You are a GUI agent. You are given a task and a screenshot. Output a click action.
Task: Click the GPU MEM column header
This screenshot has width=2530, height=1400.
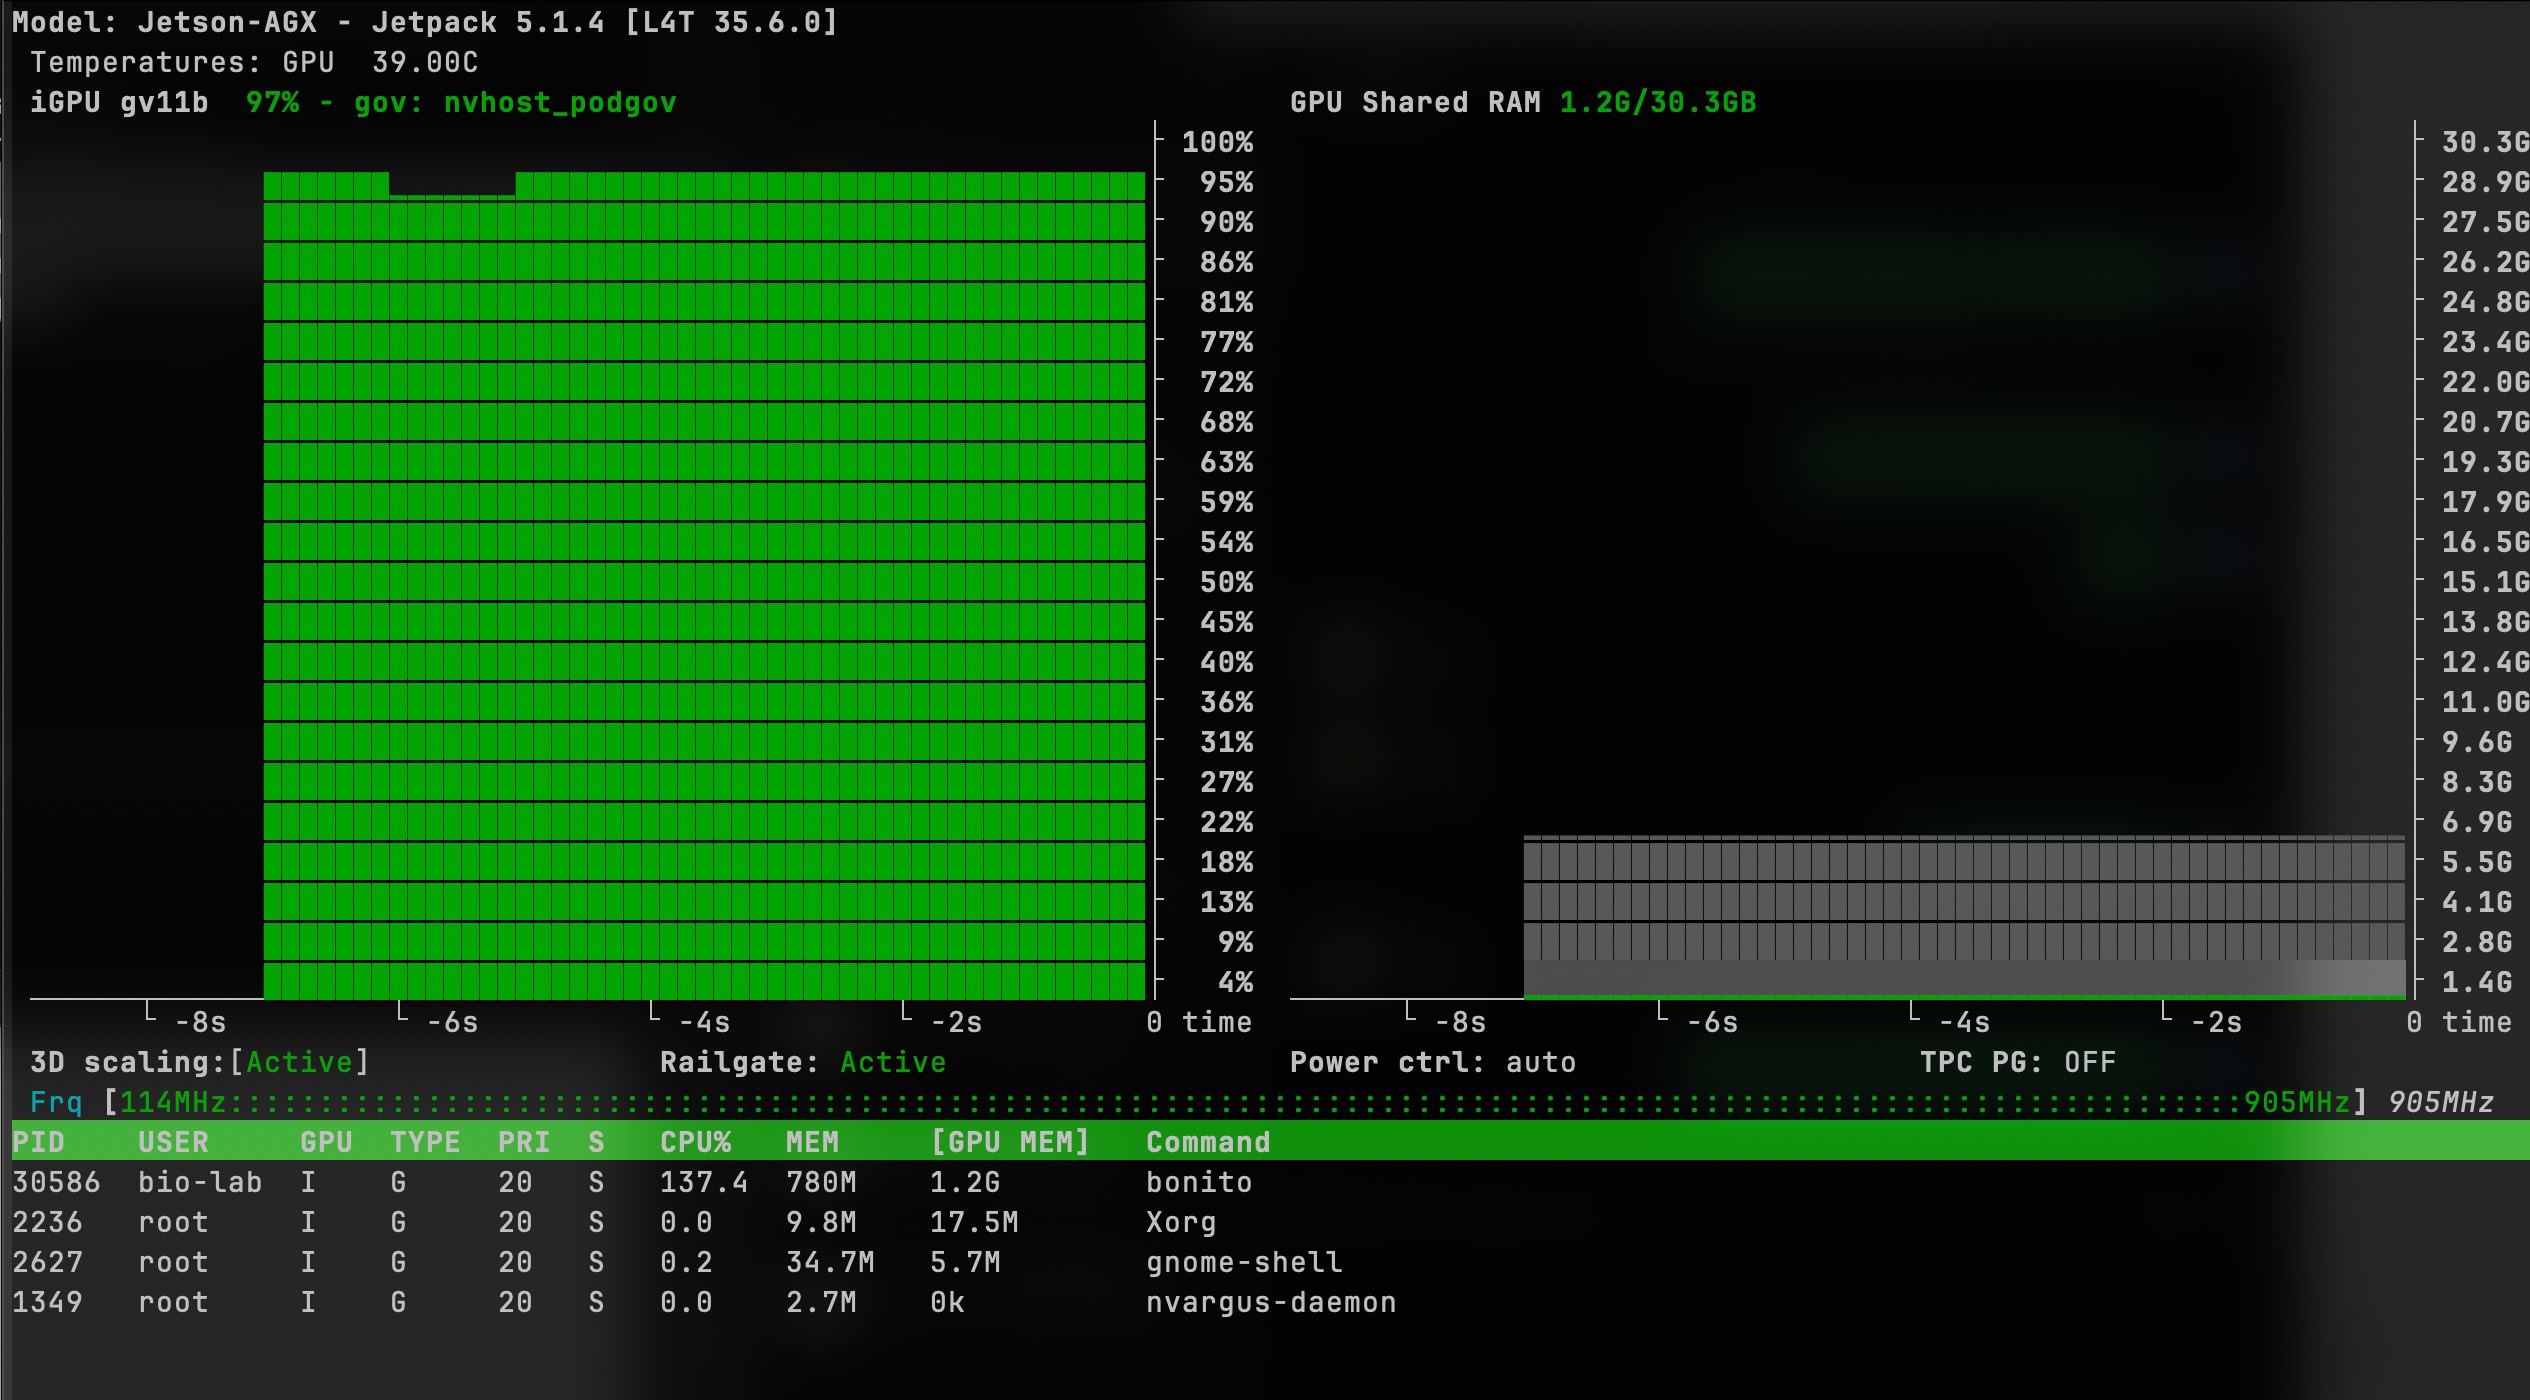(1009, 1142)
